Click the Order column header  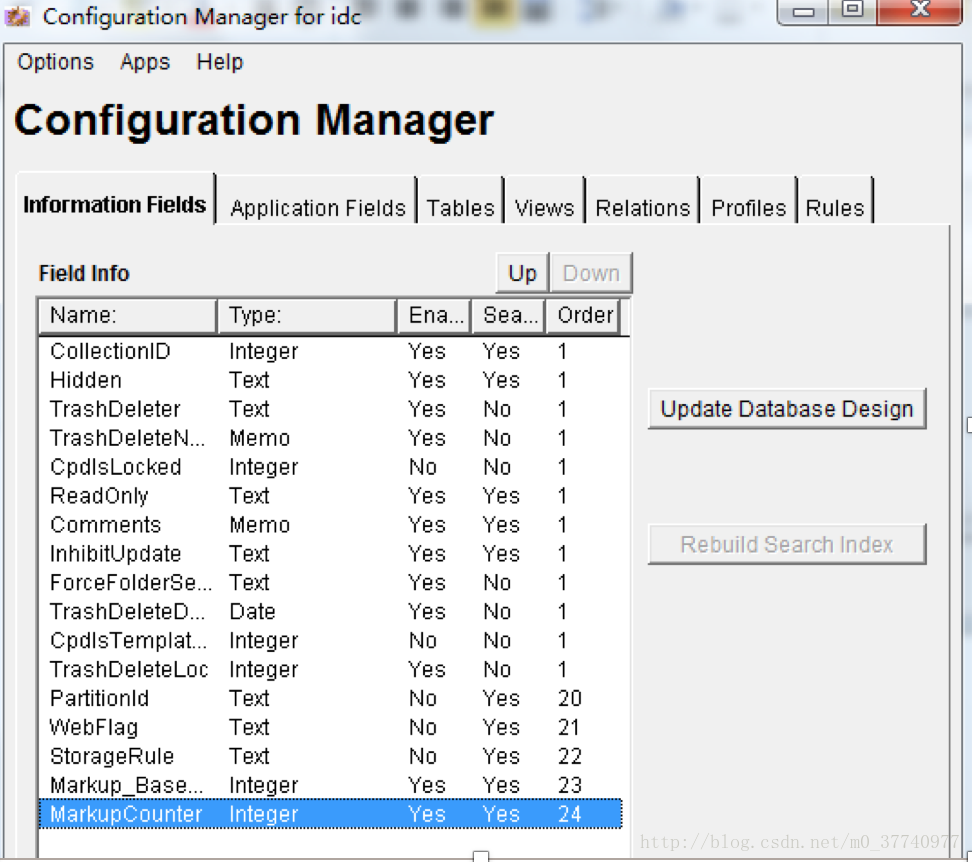584,315
